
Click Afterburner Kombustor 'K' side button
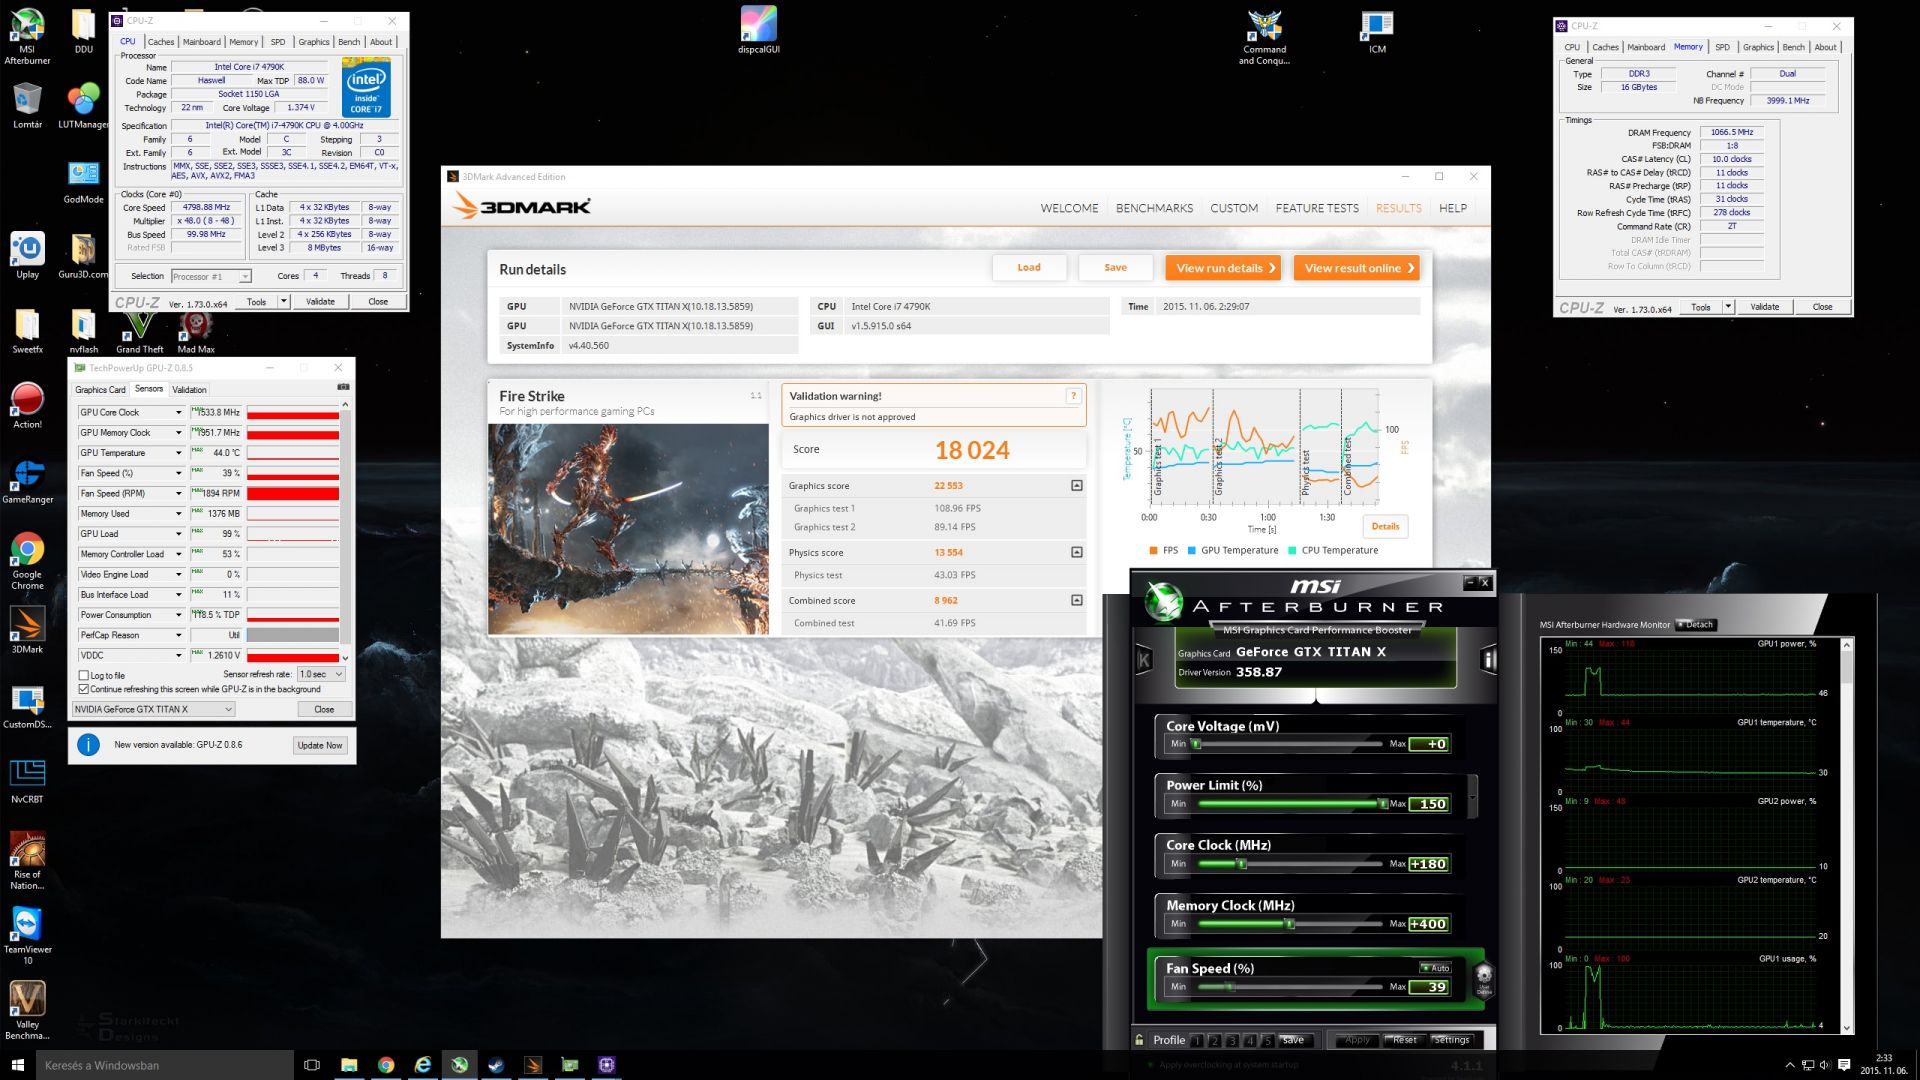[x=1144, y=659]
